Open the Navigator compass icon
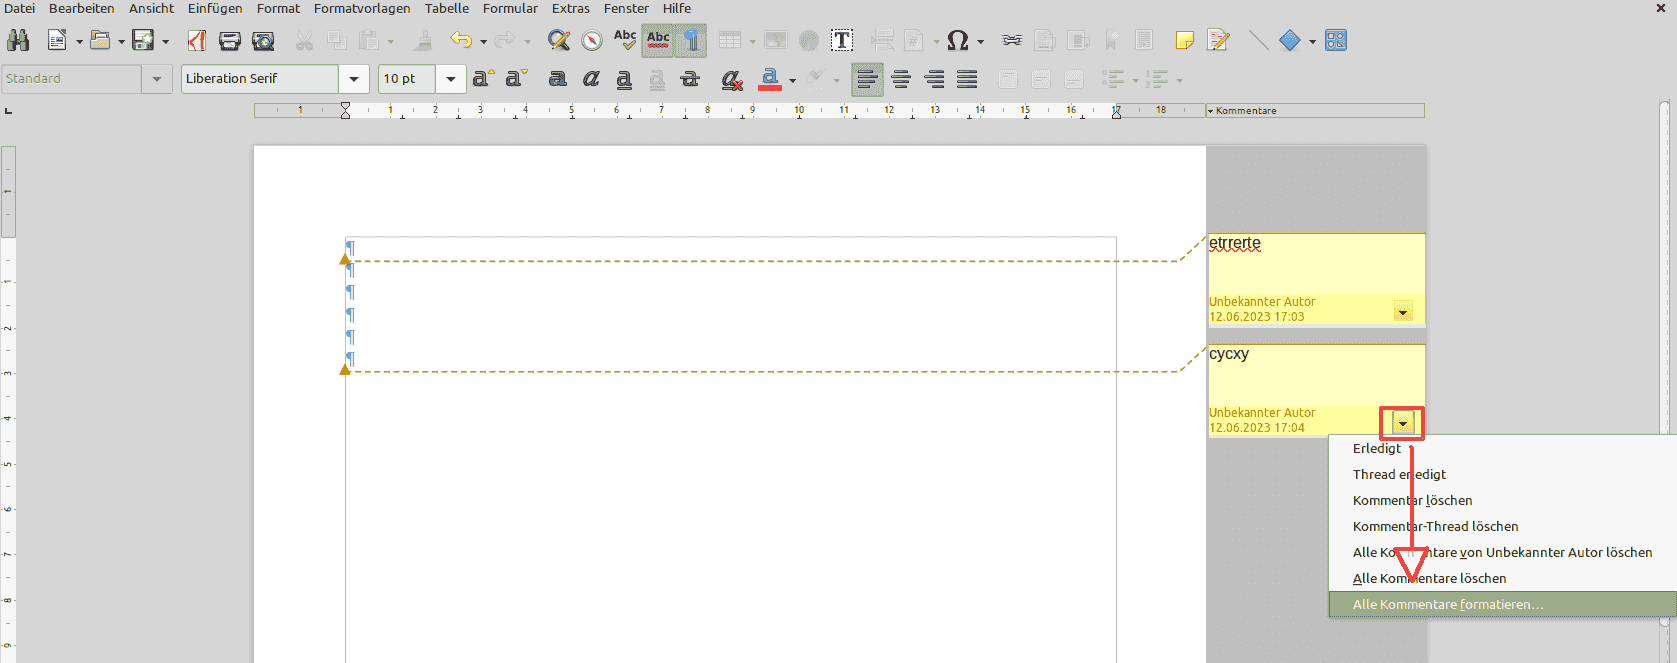The width and height of the screenshot is (1677, 663). (592, 40)
